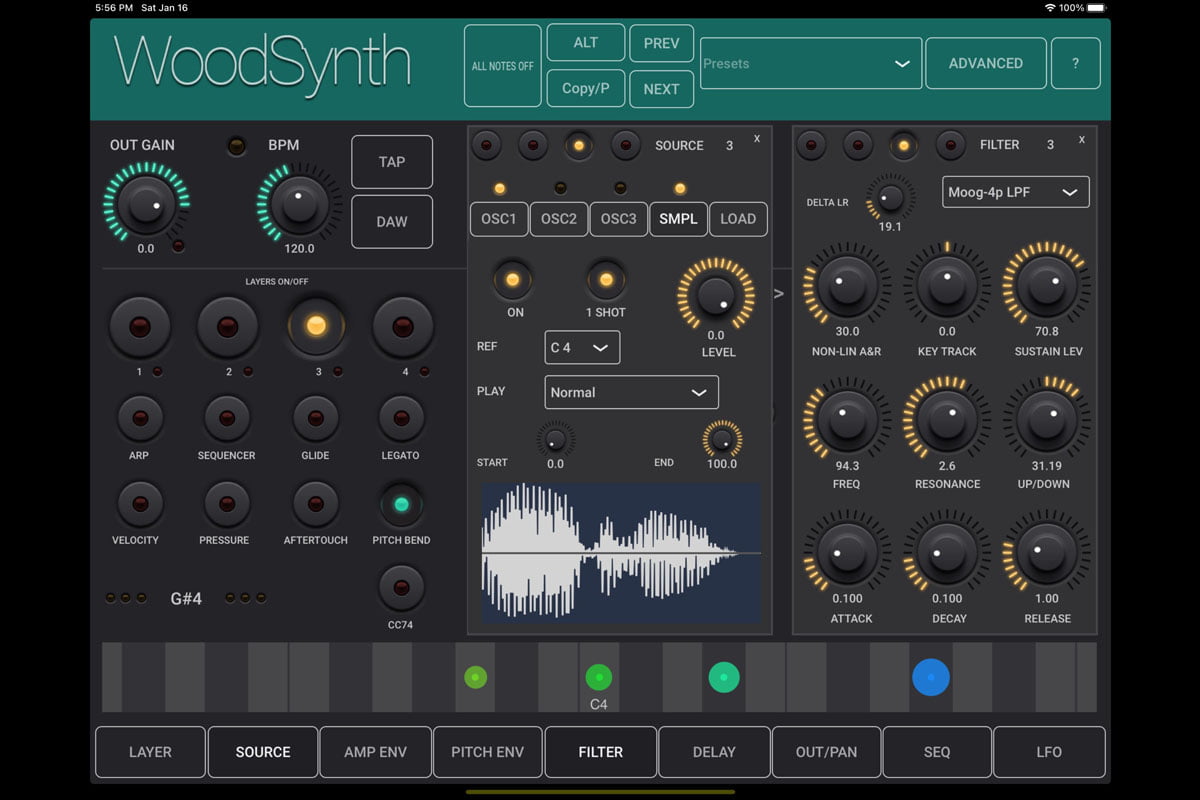1200x800 pixels.
Task: Click the small LED below layer 1
Action: point(158,372)
